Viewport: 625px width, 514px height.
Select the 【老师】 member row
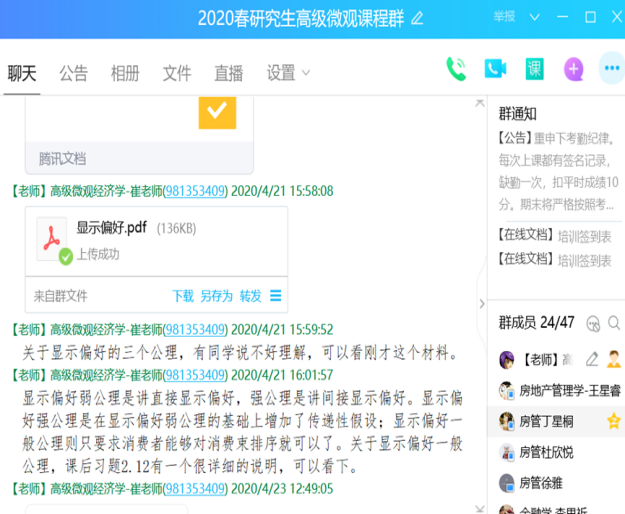pos(556,360)
